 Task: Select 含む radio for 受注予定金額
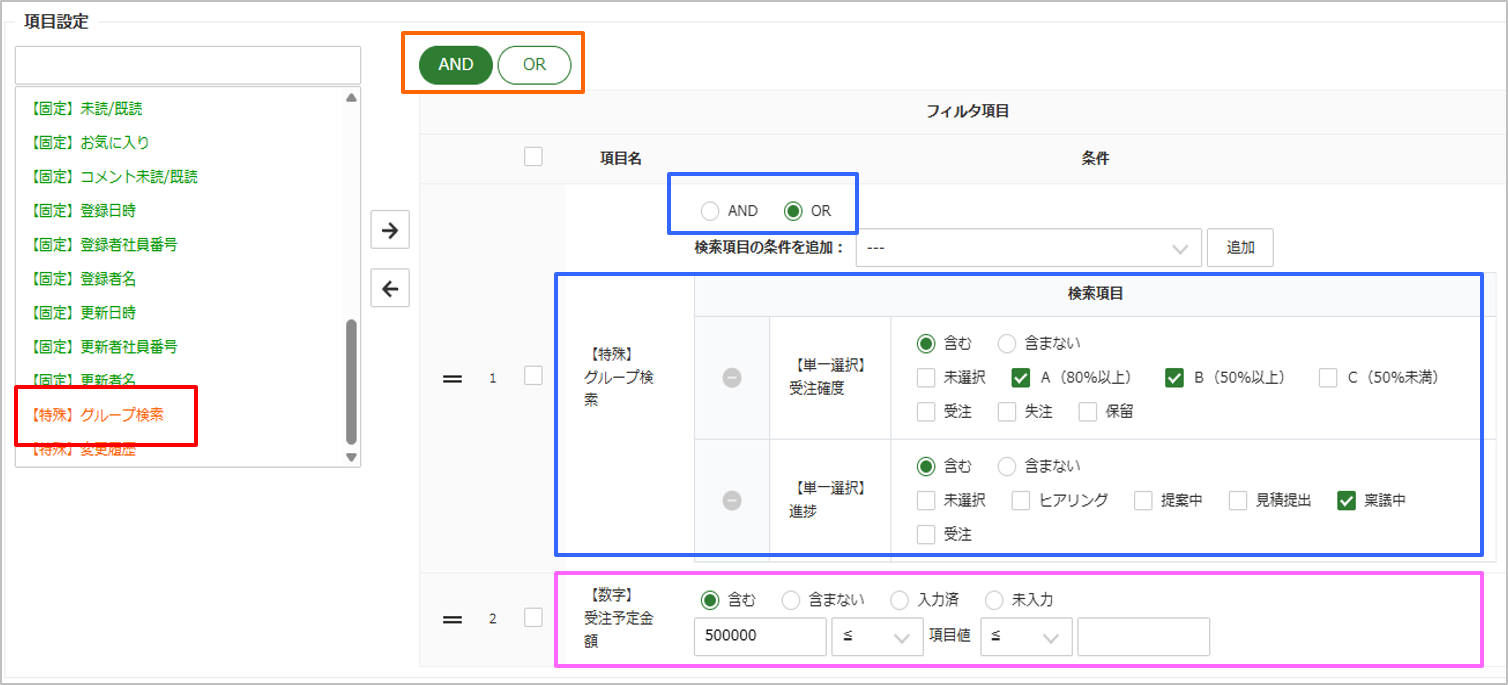click(x=710, y=600)
